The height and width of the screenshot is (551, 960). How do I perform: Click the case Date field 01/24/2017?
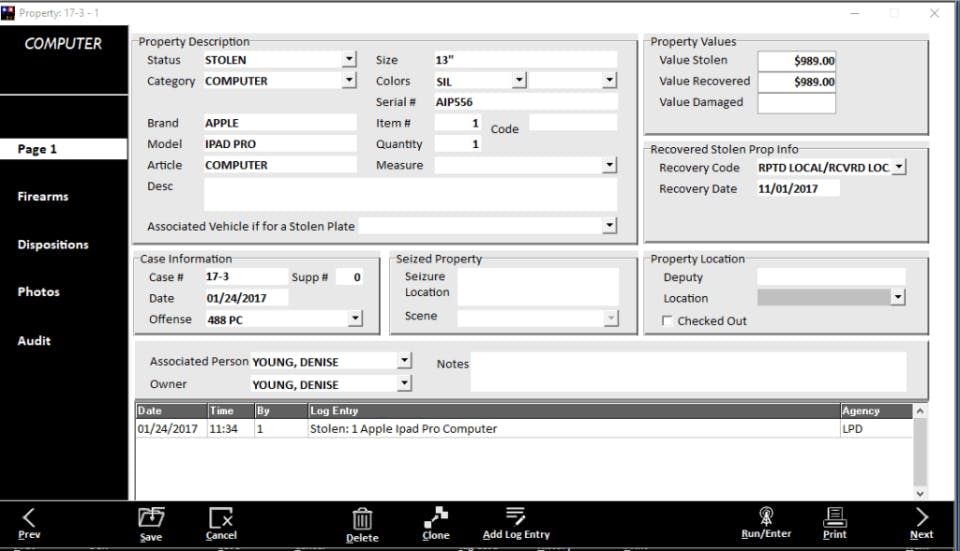[246, 298]
